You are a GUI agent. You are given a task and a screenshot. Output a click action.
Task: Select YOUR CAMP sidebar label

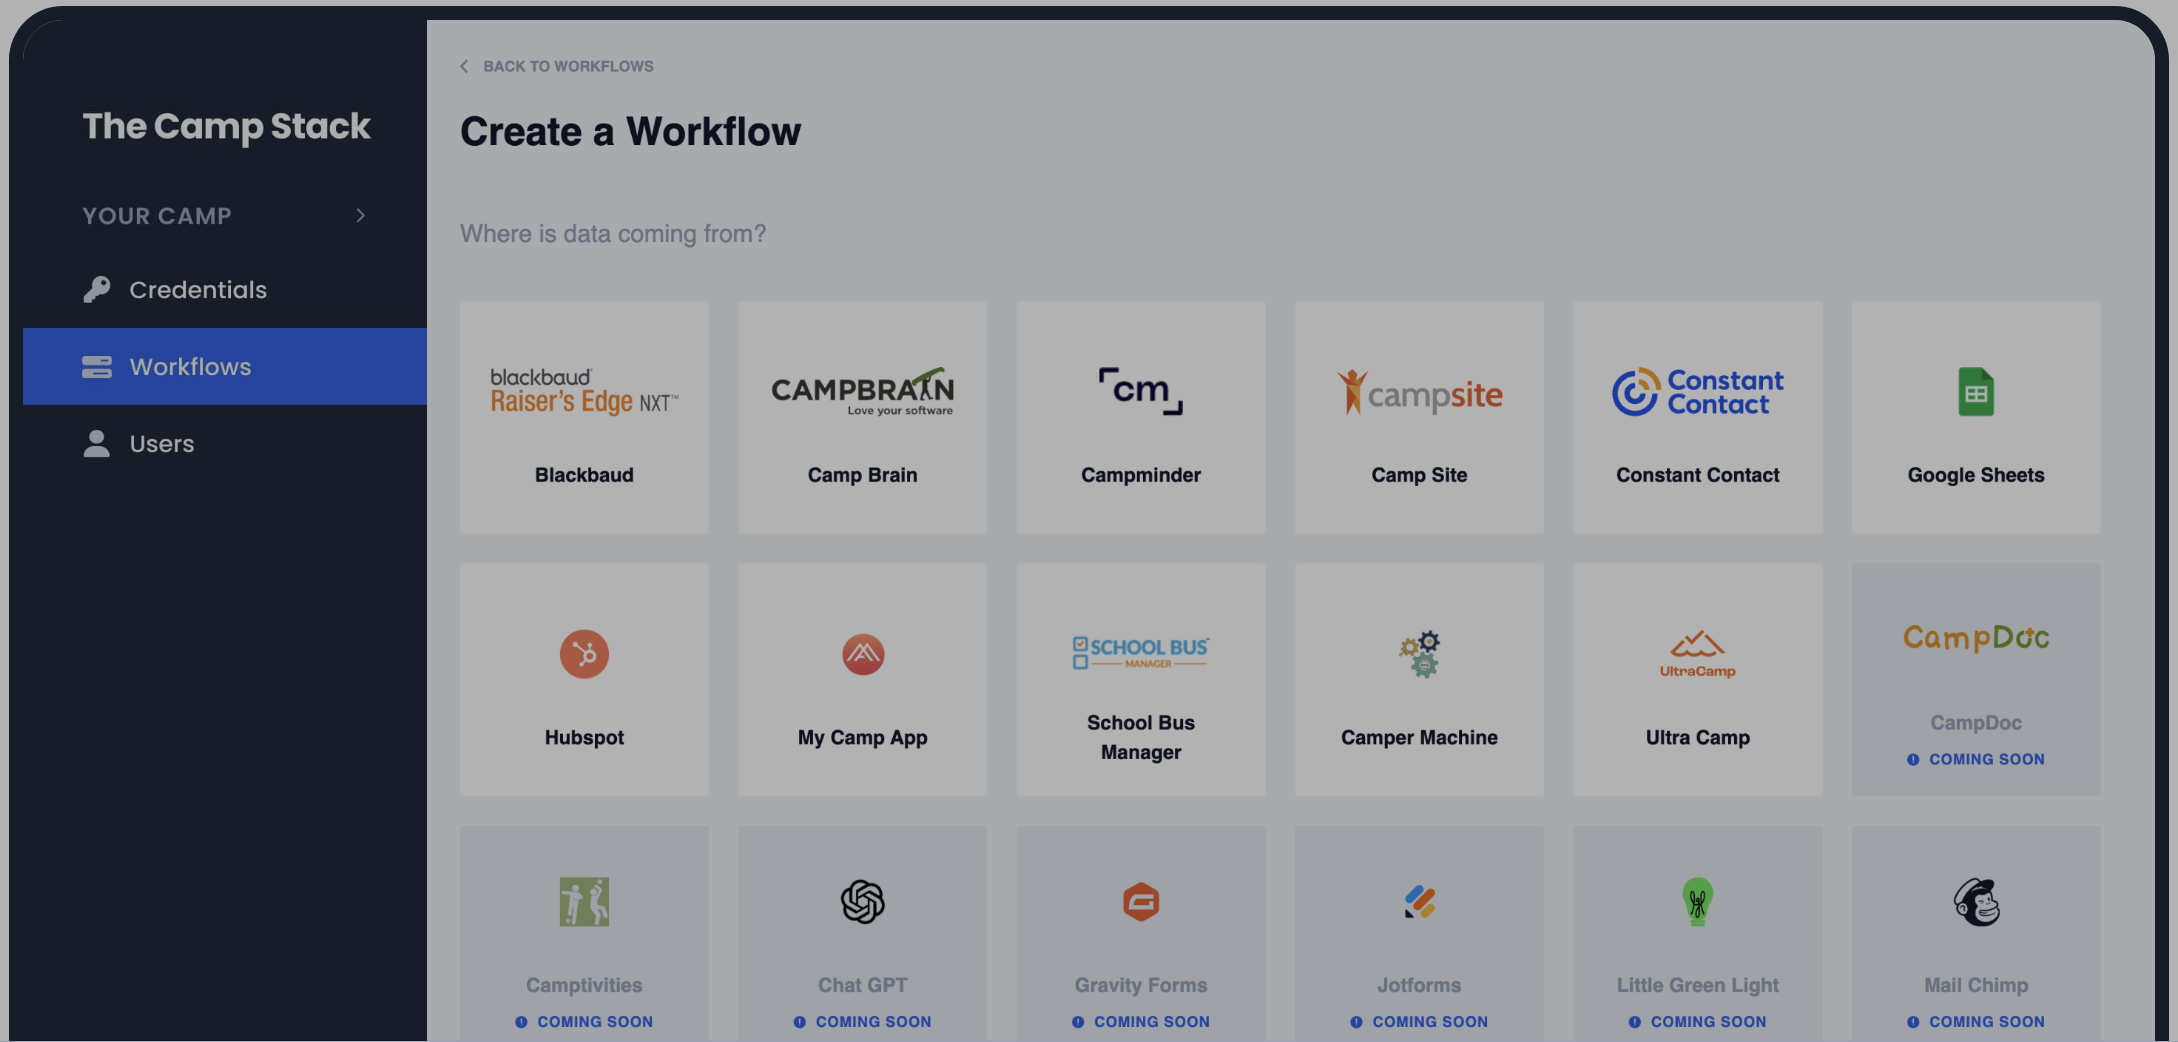click(x=157, y=216)
